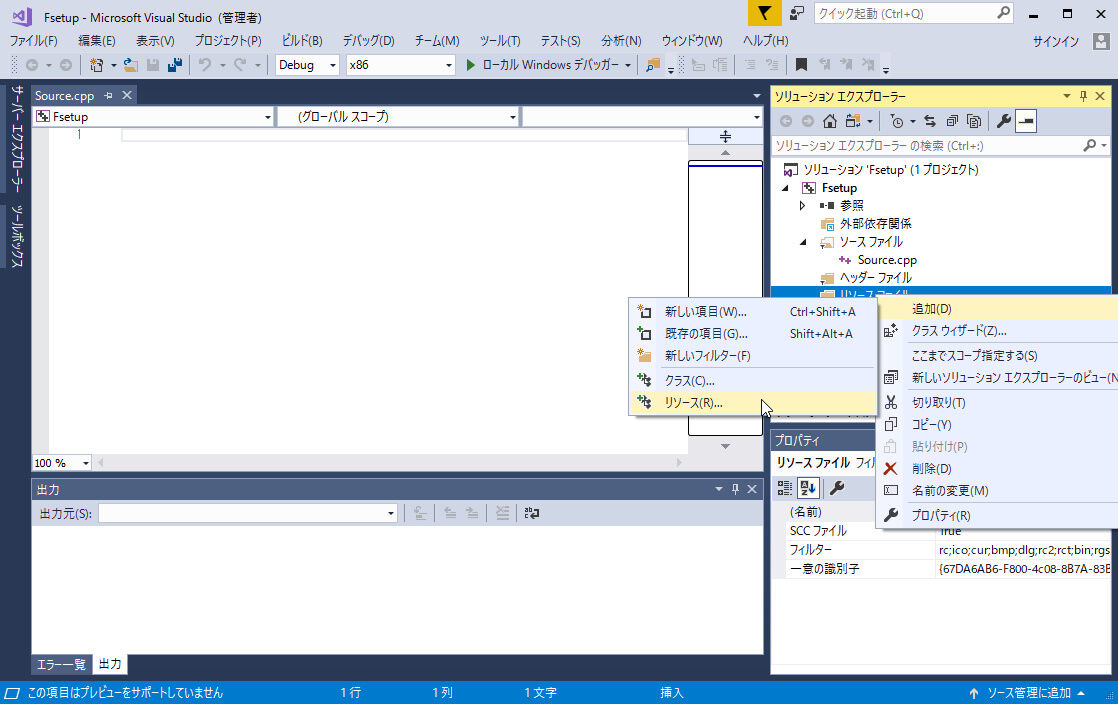Image resolution: width=1118 pixels, height=704 pixels.
Task: Toggle word wrap in 出力 toolbar
Action: 532,513
